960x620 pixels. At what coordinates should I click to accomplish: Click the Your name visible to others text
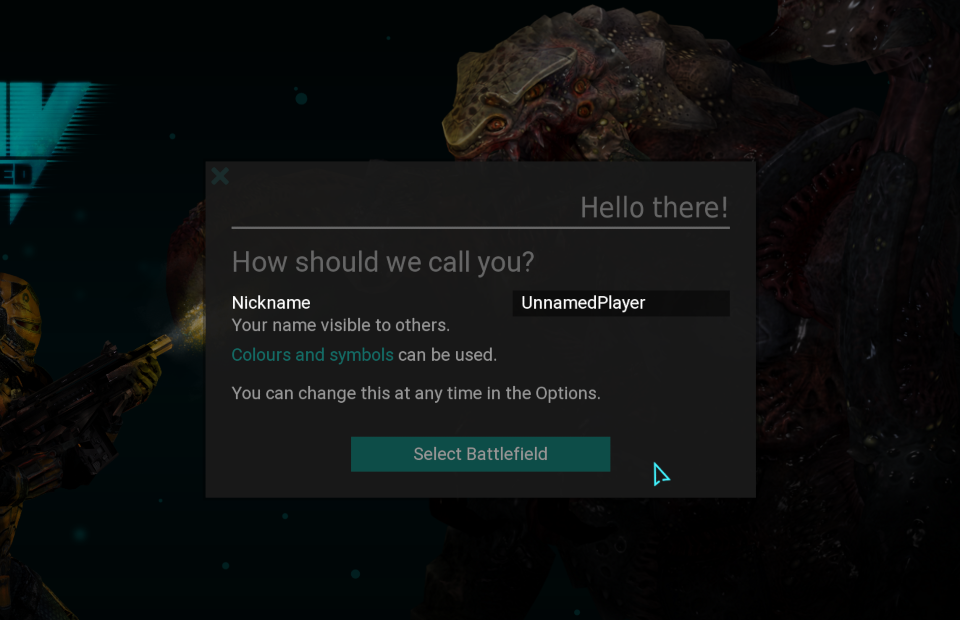tap(340, 325)
